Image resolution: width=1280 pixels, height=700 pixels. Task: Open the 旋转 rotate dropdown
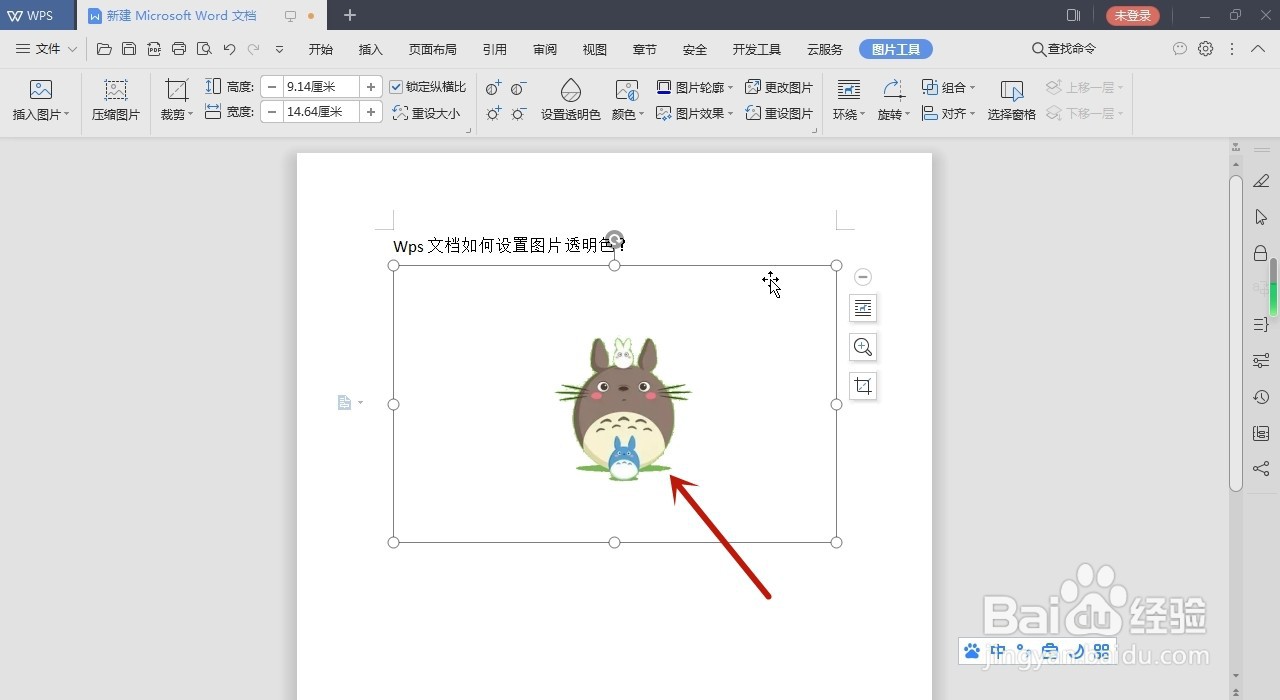tap(894, 114)
